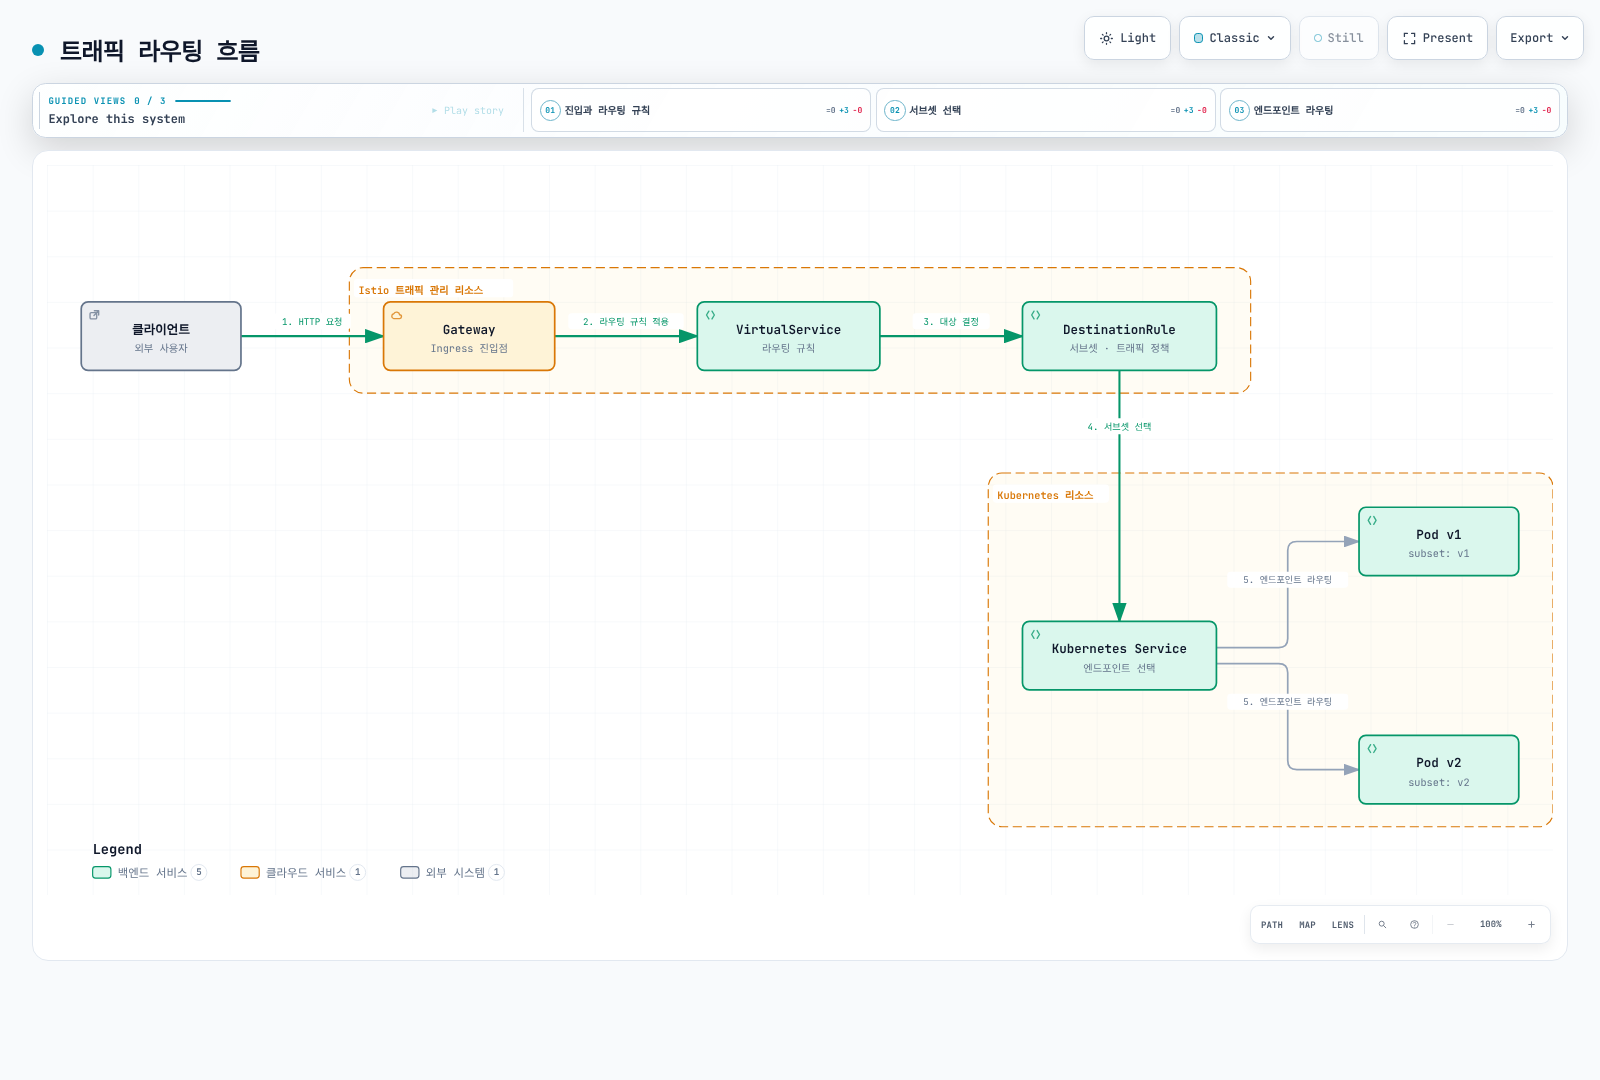
Task: Select the DestinationRule node title
Action: click(x=1119, y=330)
